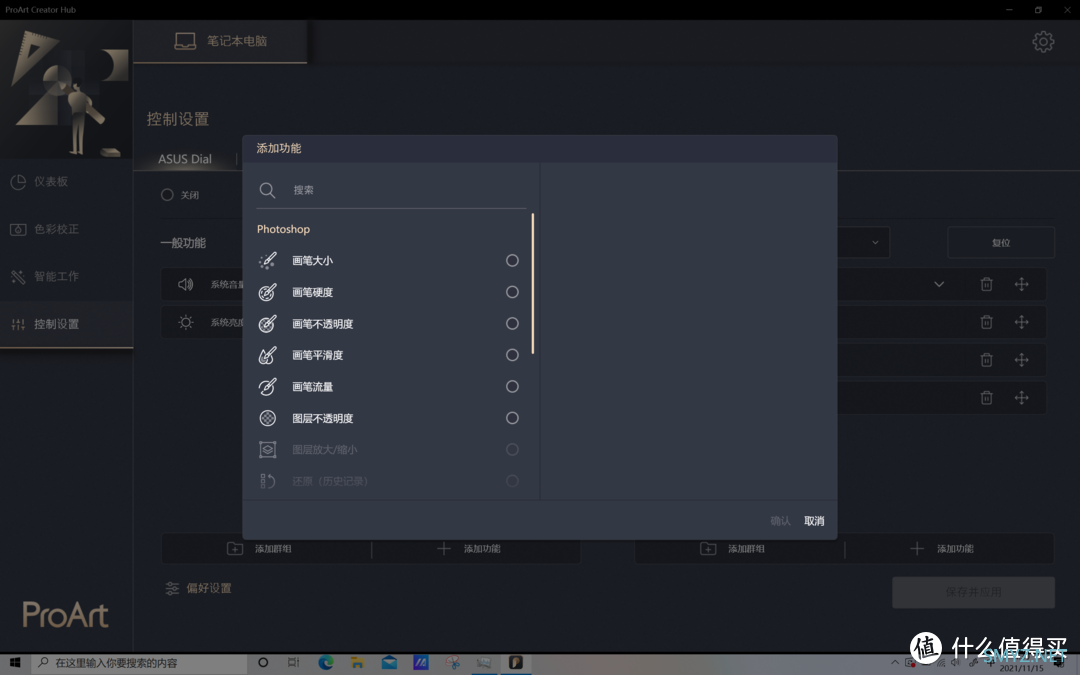This screenshot has width=1080, height=675.
Task: Click the left 添加群组 button
Action: 267,549
